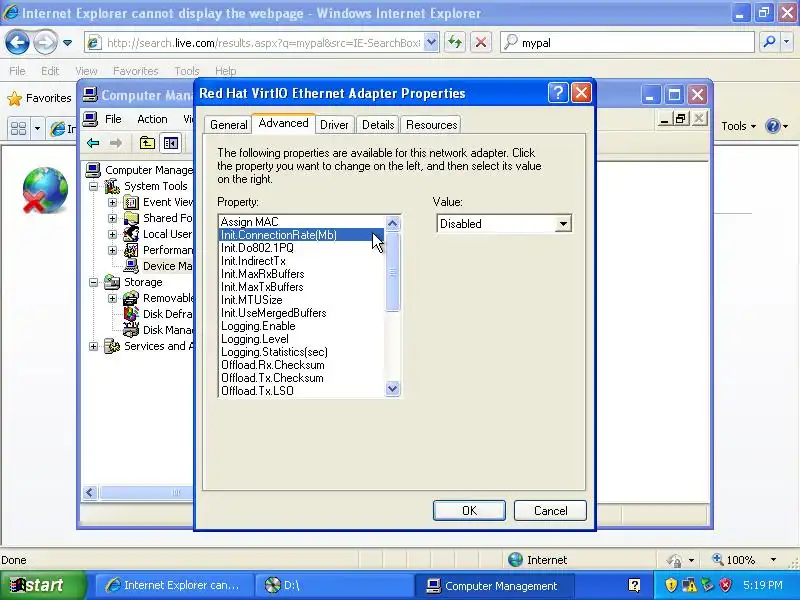Click the IE Help question mark icon
The height and width of the screenshot is (600, 800).
click(773, 126)
